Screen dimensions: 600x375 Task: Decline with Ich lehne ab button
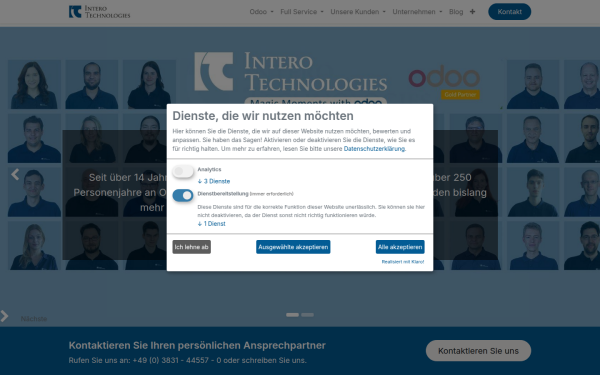(192, 247)
